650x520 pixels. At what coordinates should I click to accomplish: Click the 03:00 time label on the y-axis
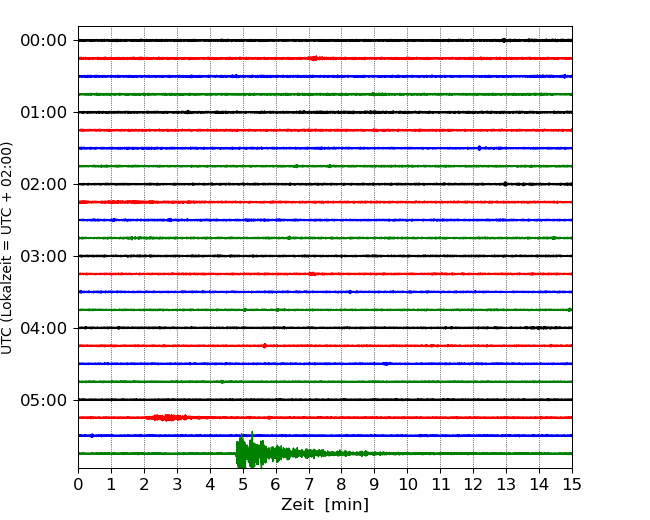(x=44, y=256)
